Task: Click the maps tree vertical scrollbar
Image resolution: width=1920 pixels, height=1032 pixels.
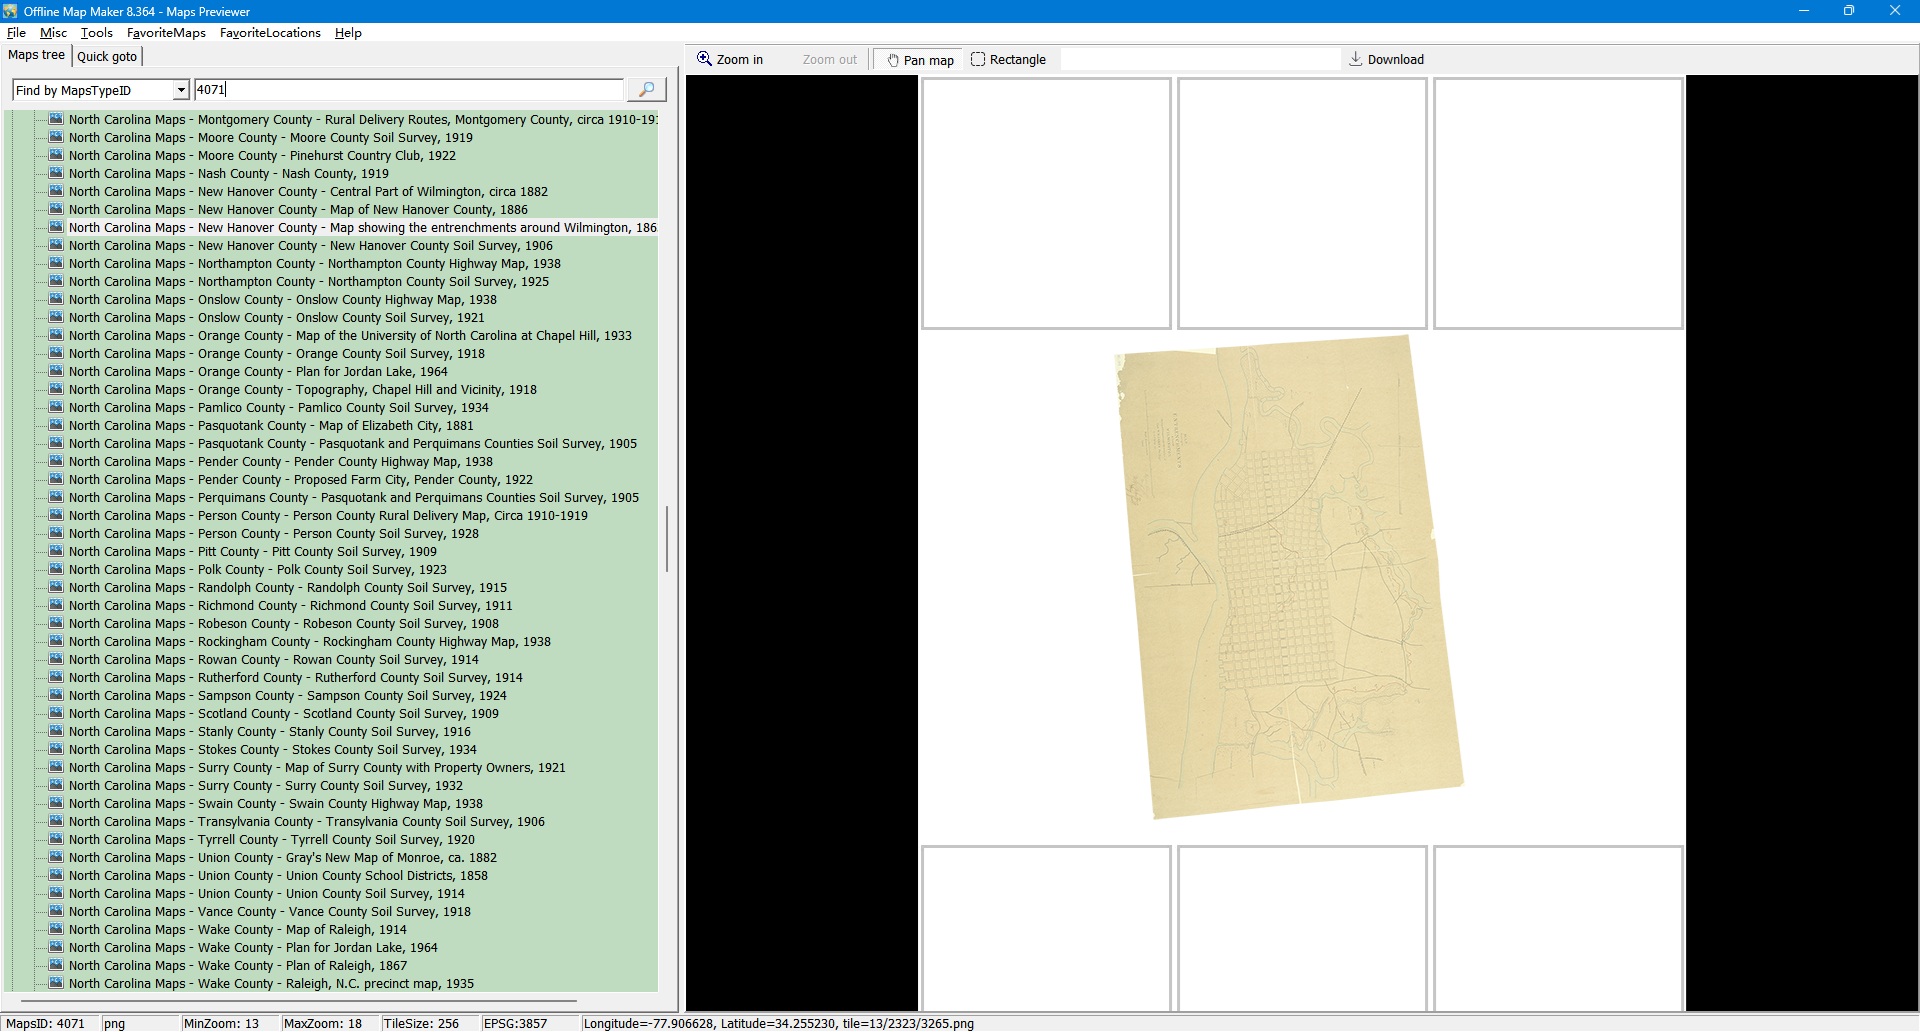Action: [667, 540]
